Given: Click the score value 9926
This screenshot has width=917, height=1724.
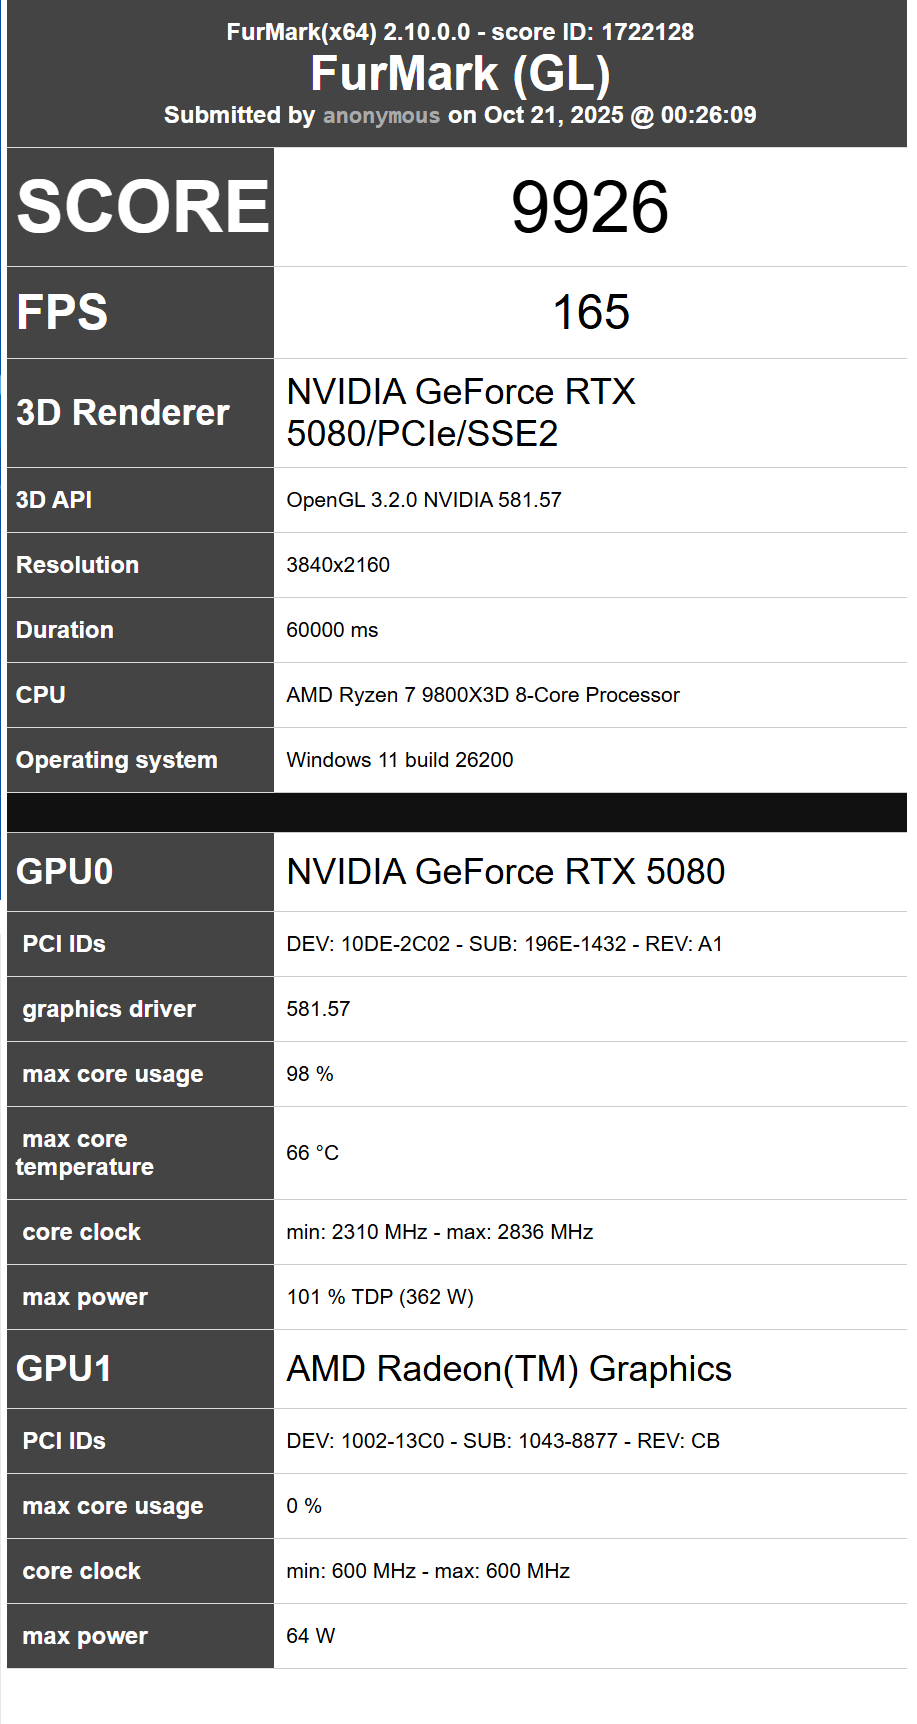Looking at the screenshot, I should [x=589, y=208].
